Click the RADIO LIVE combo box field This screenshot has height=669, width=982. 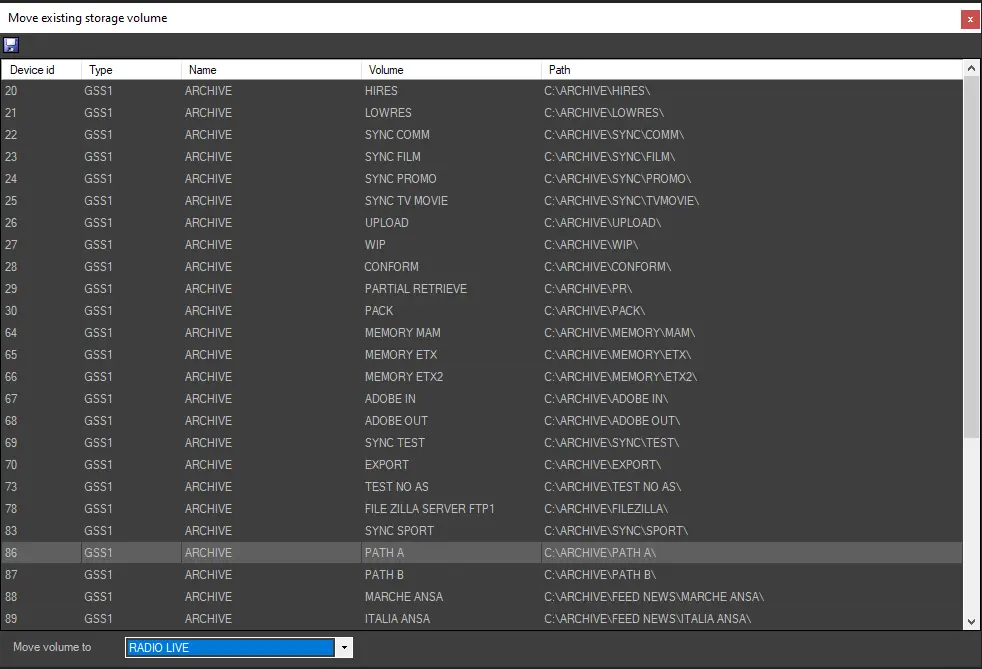(230, 648)
